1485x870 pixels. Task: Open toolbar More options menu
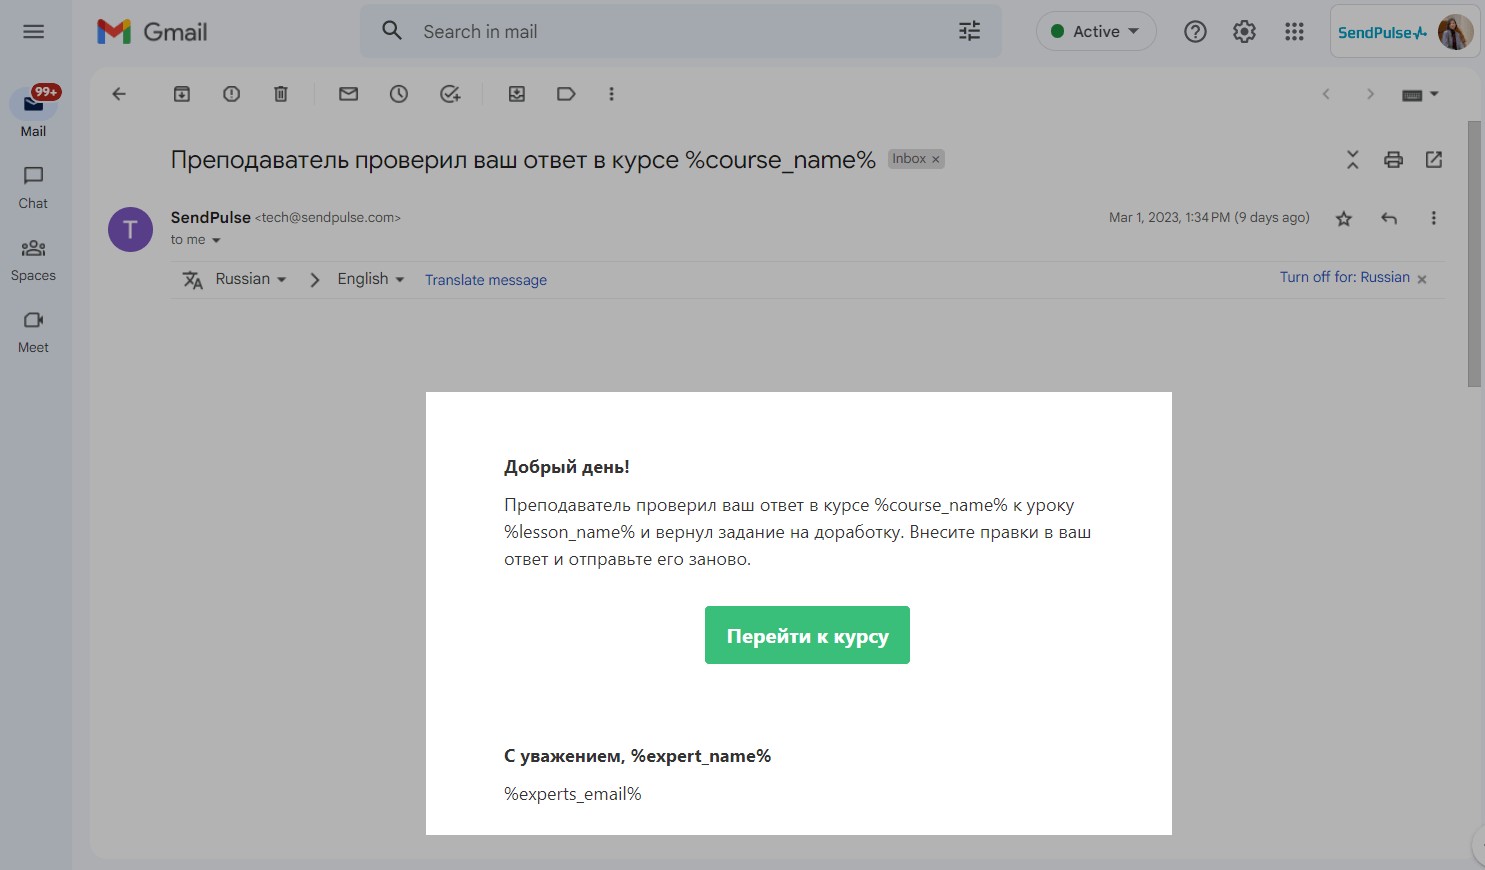point(611,94)
